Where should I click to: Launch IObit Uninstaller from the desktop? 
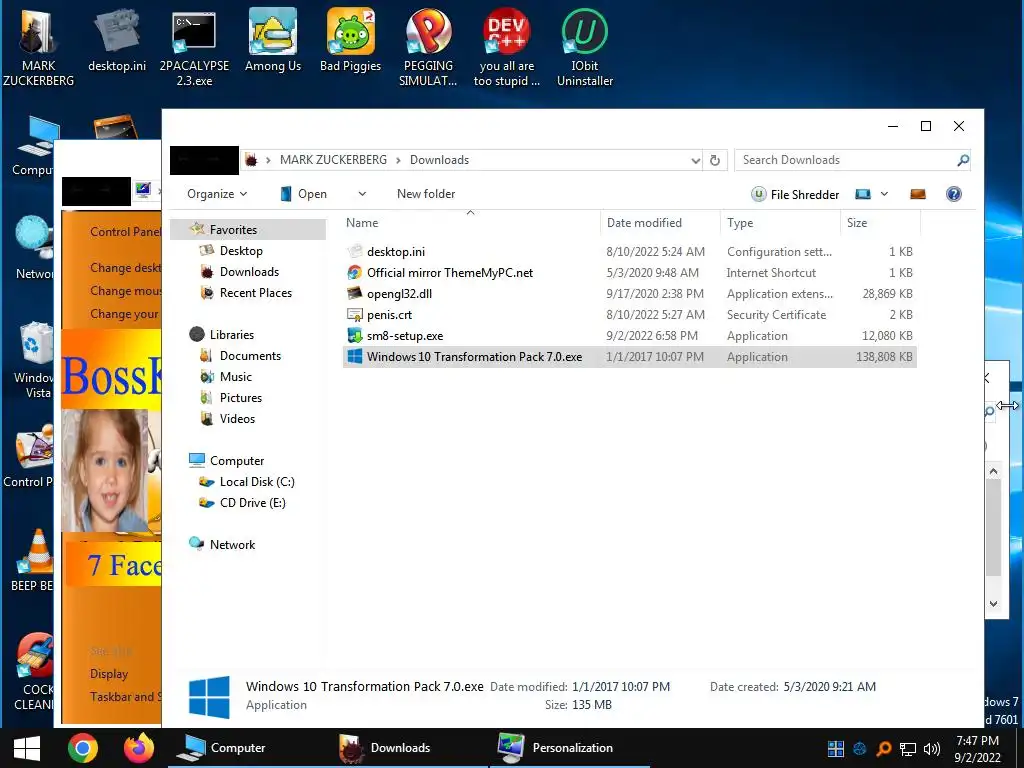pos(584,47)
